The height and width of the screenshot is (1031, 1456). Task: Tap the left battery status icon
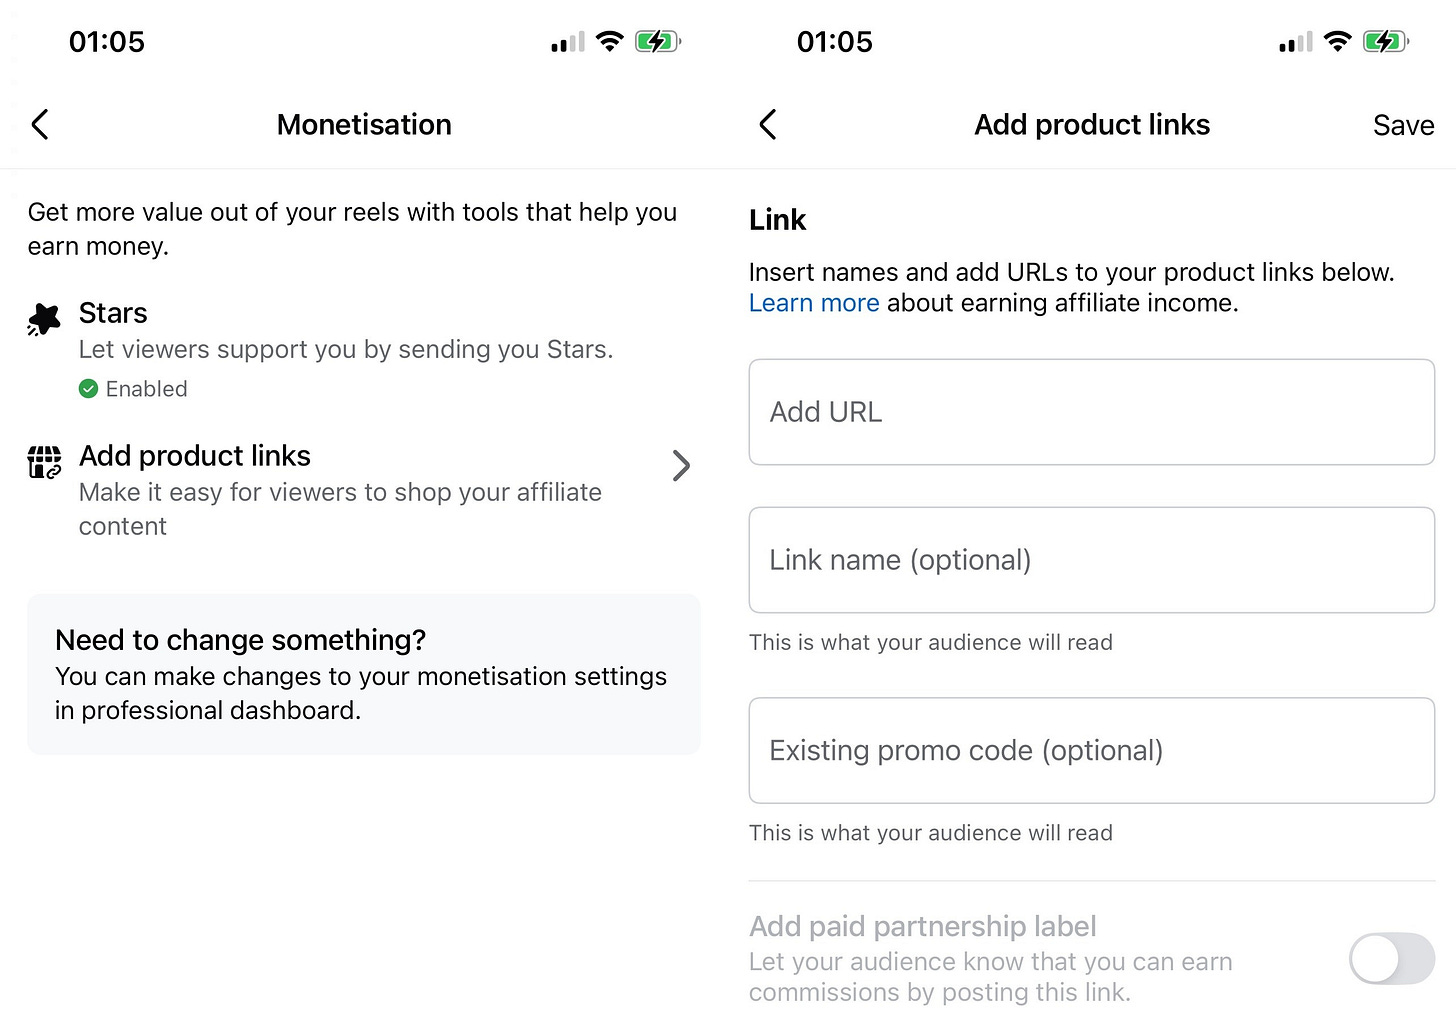click(658, 42)
